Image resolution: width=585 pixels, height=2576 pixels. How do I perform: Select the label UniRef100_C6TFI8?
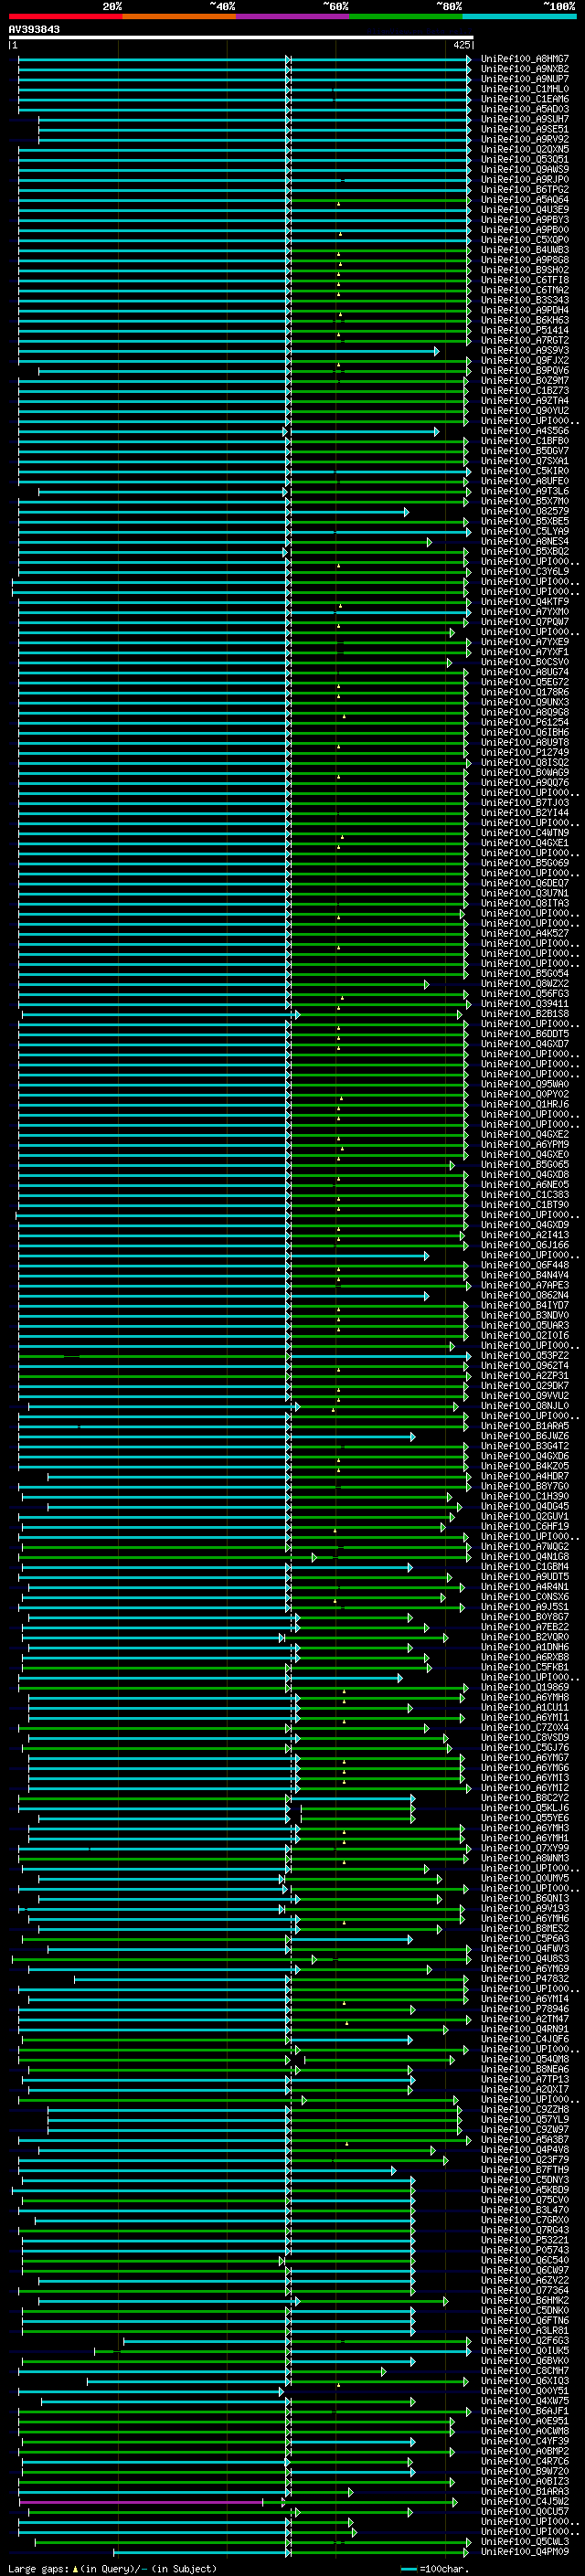click(525, 280)
